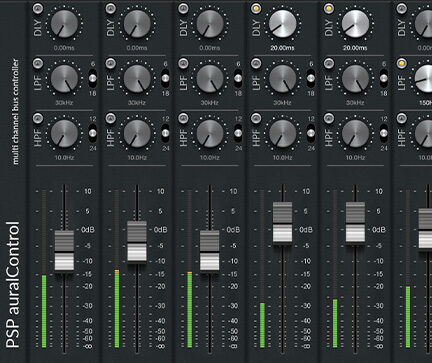Click the 30kHz LPF value on channel five
Screen dimensions: 432x363
click(355, 103)
